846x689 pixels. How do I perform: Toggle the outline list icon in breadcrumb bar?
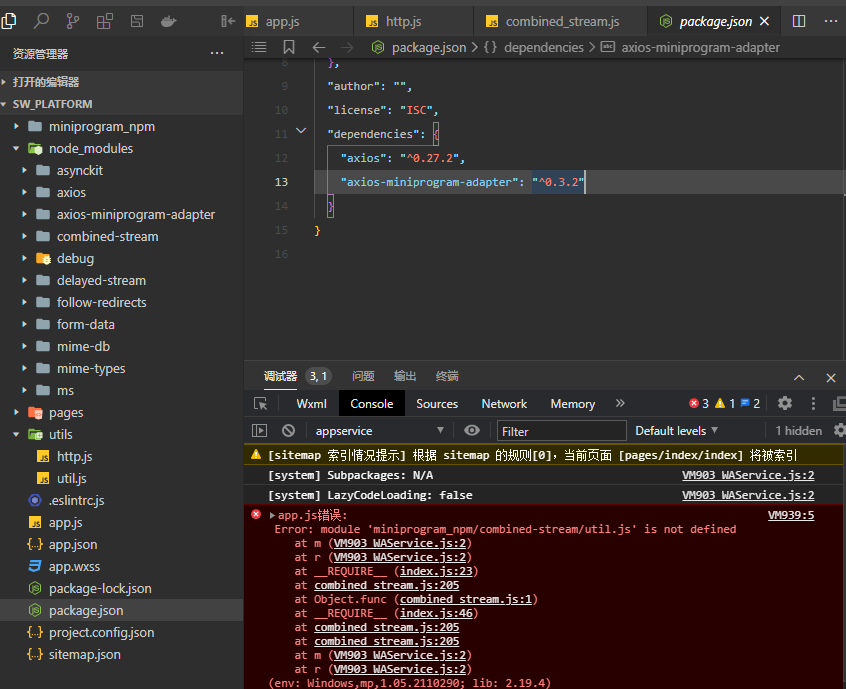259,47
